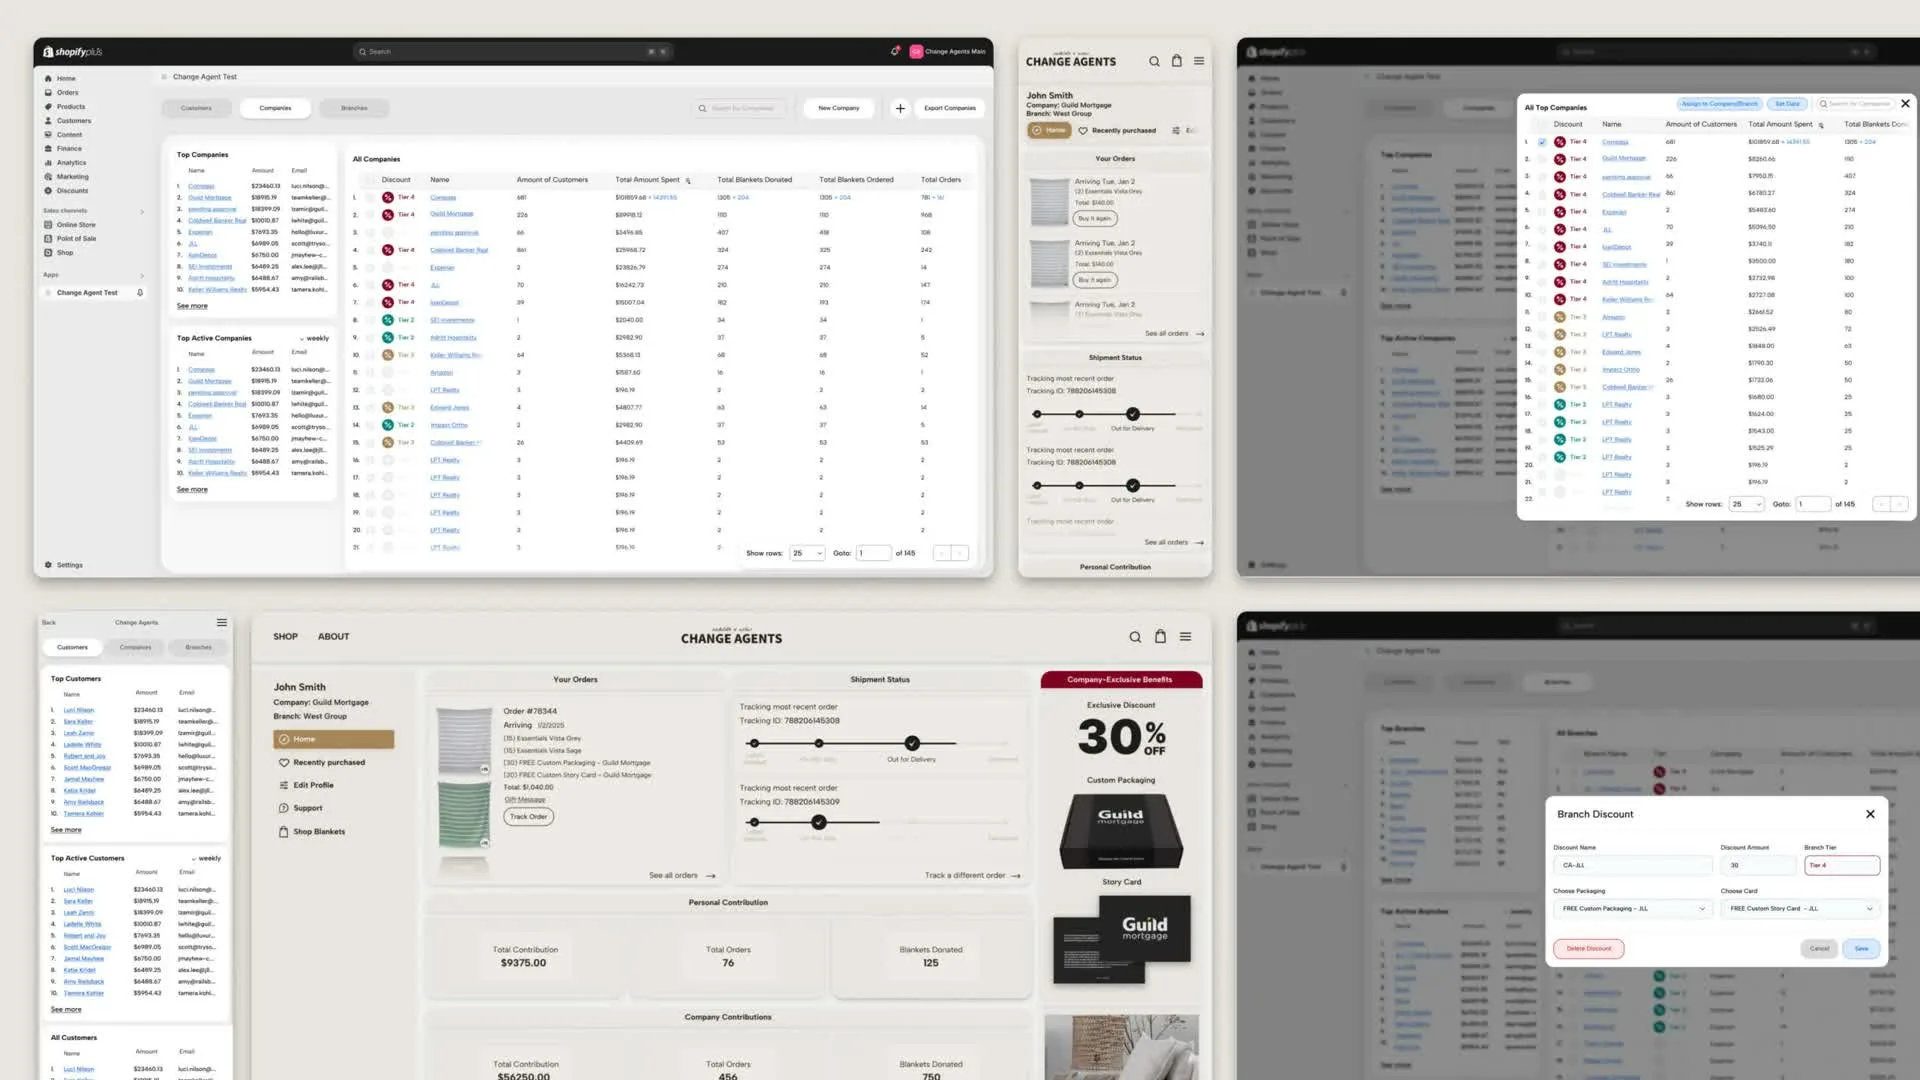Viewport: 1920px width, 1080px height.
Task: Click the Discount Name field in Branch Discount
Action: tap(1633, 866)
